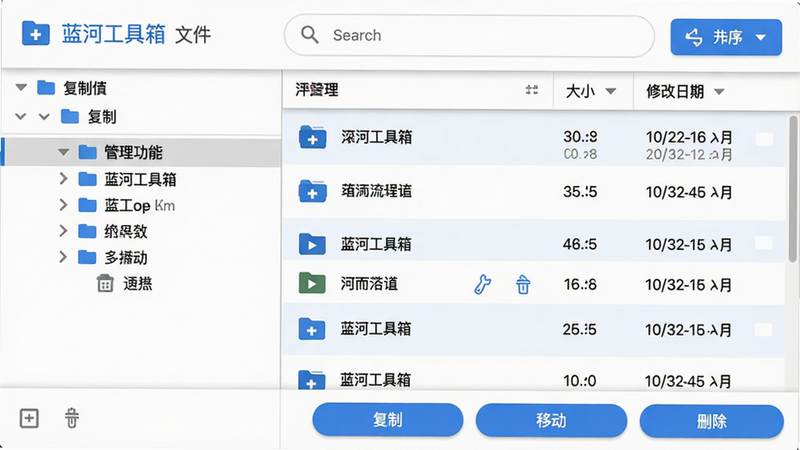
Task: Collapse the 复制债 root folder
Action: [21, 88]
